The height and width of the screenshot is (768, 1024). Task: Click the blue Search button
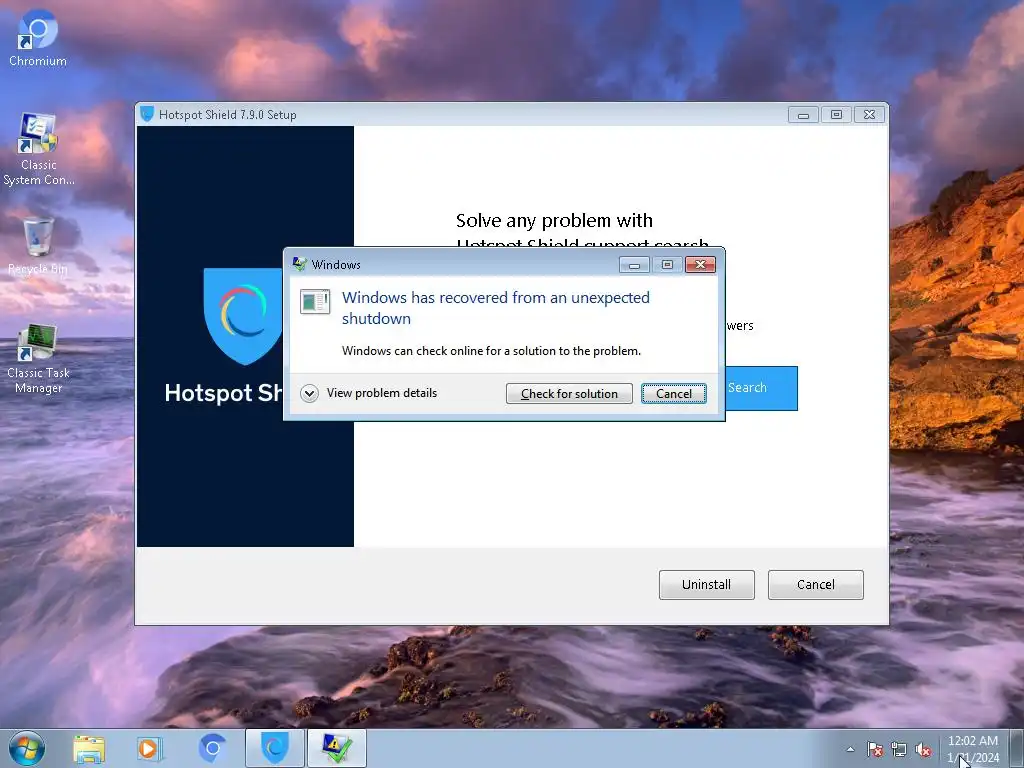pos(761,388)
